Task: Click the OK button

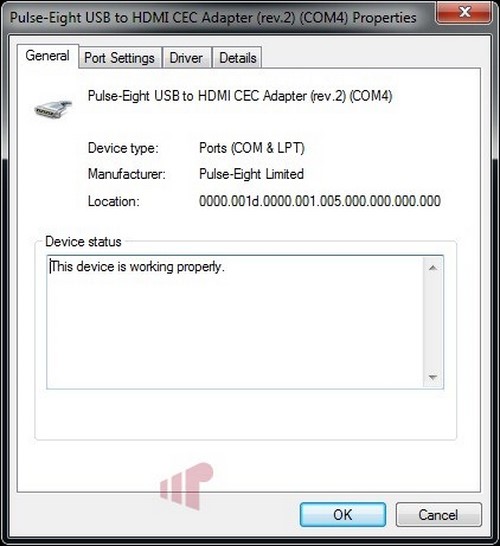Action: click(x=343, y=514)
